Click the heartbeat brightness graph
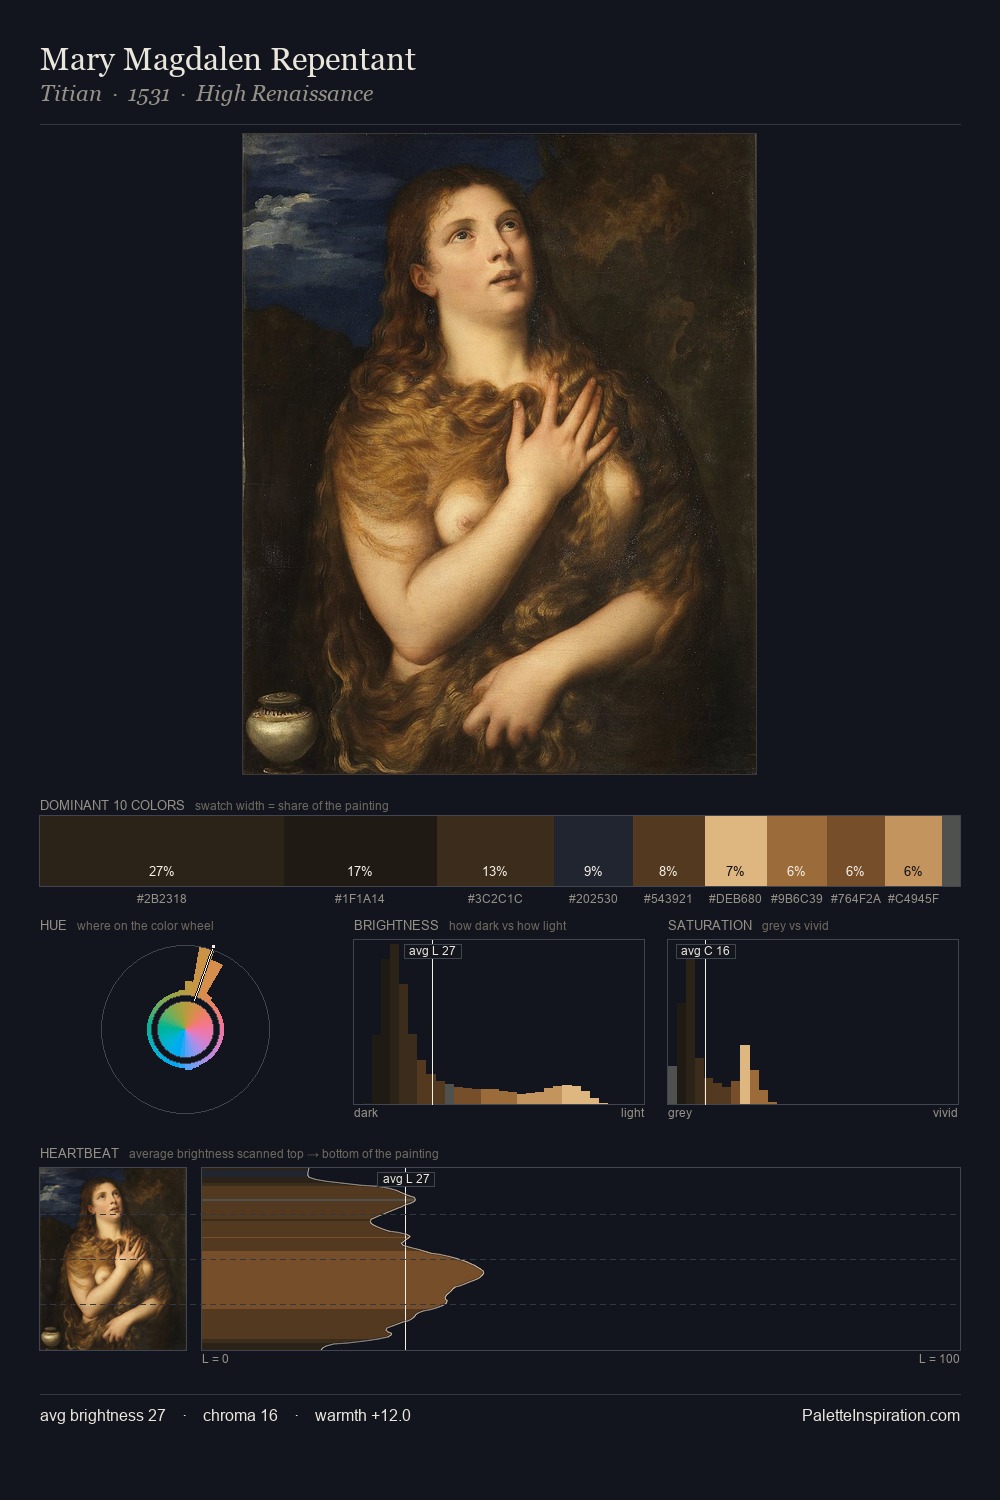 581,1259
